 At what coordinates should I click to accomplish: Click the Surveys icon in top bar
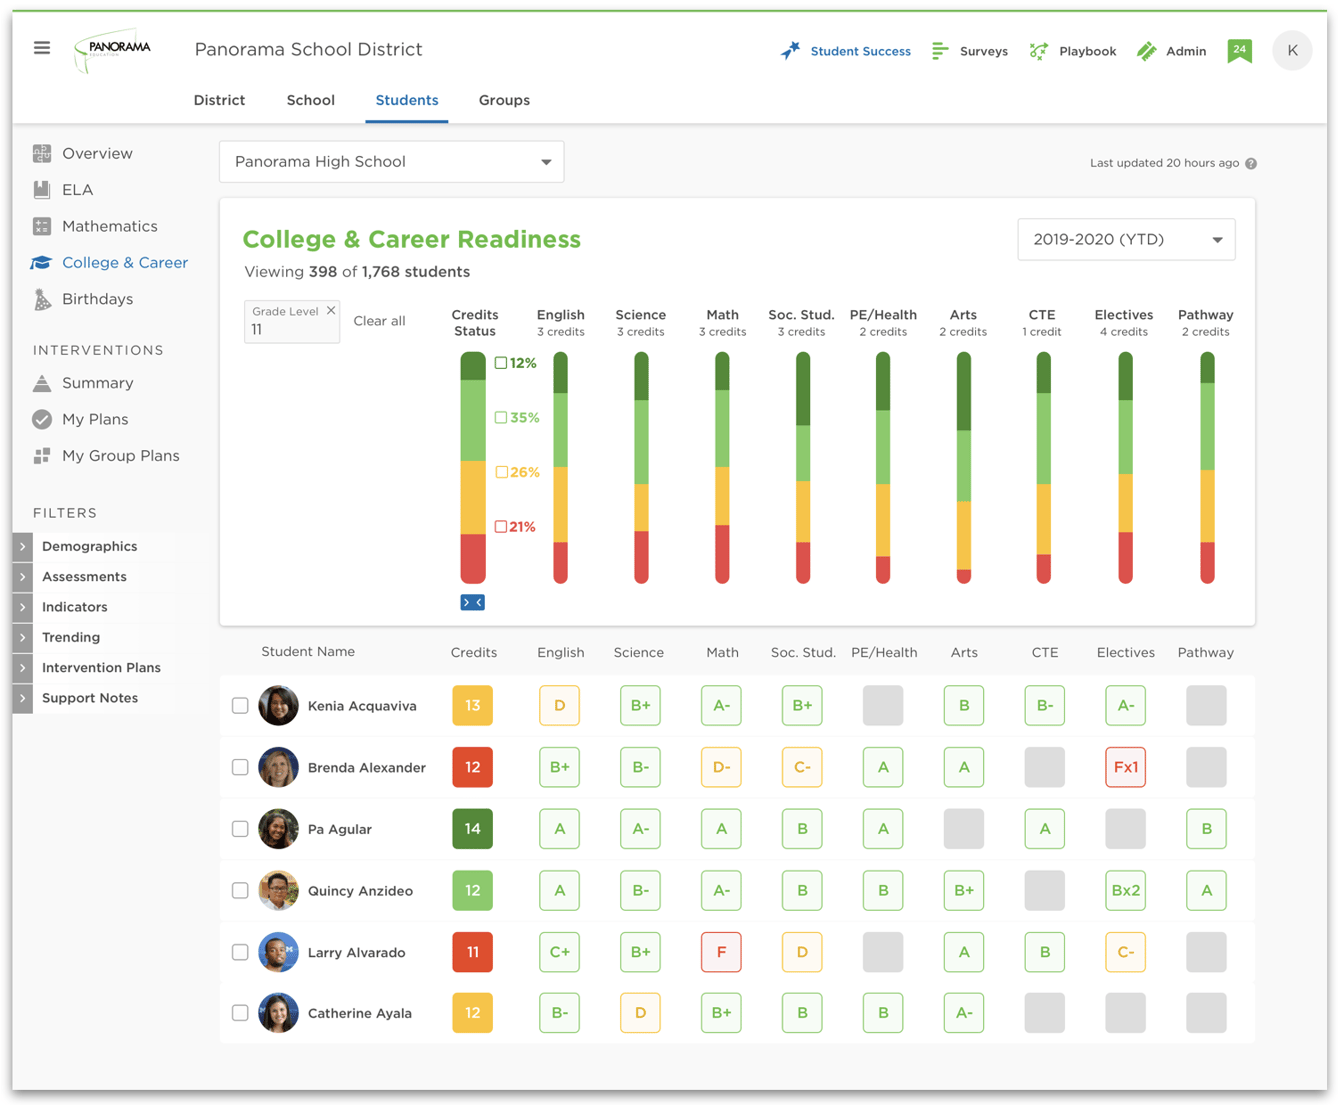[x=940, y=51]
